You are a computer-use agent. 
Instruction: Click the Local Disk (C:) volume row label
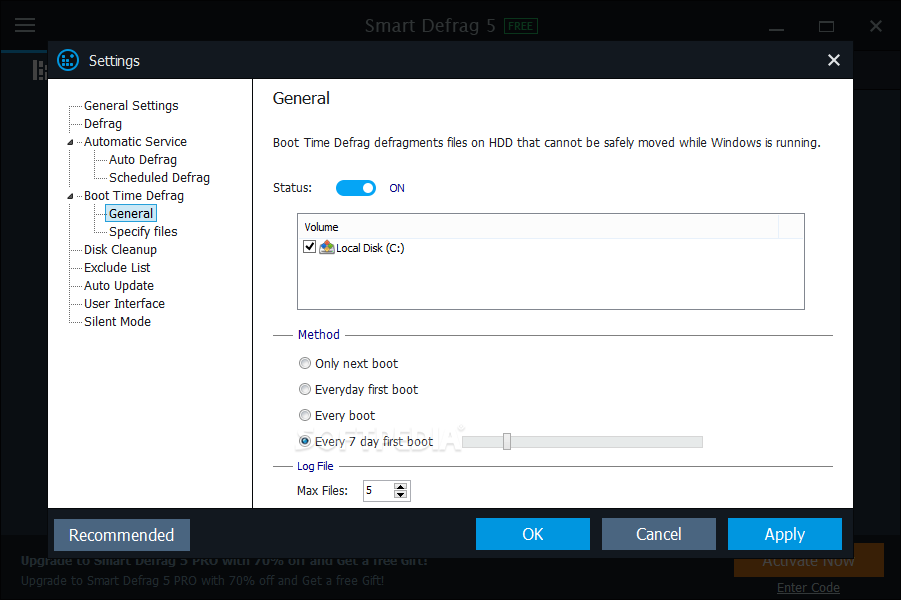click(x=370, y=248)
